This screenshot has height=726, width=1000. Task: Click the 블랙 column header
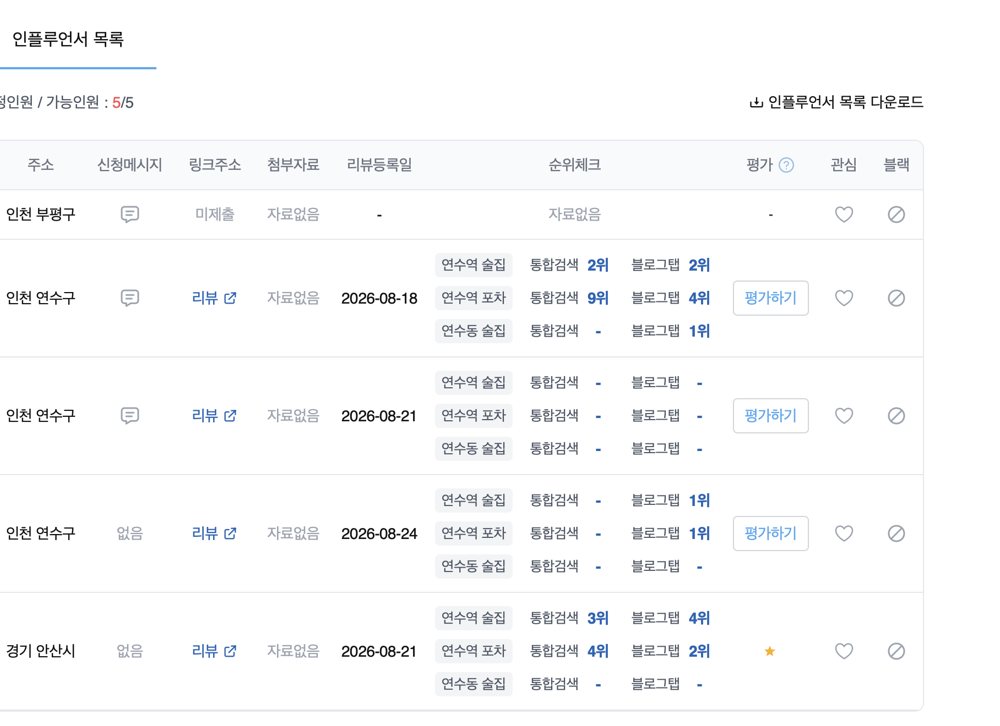896,165
